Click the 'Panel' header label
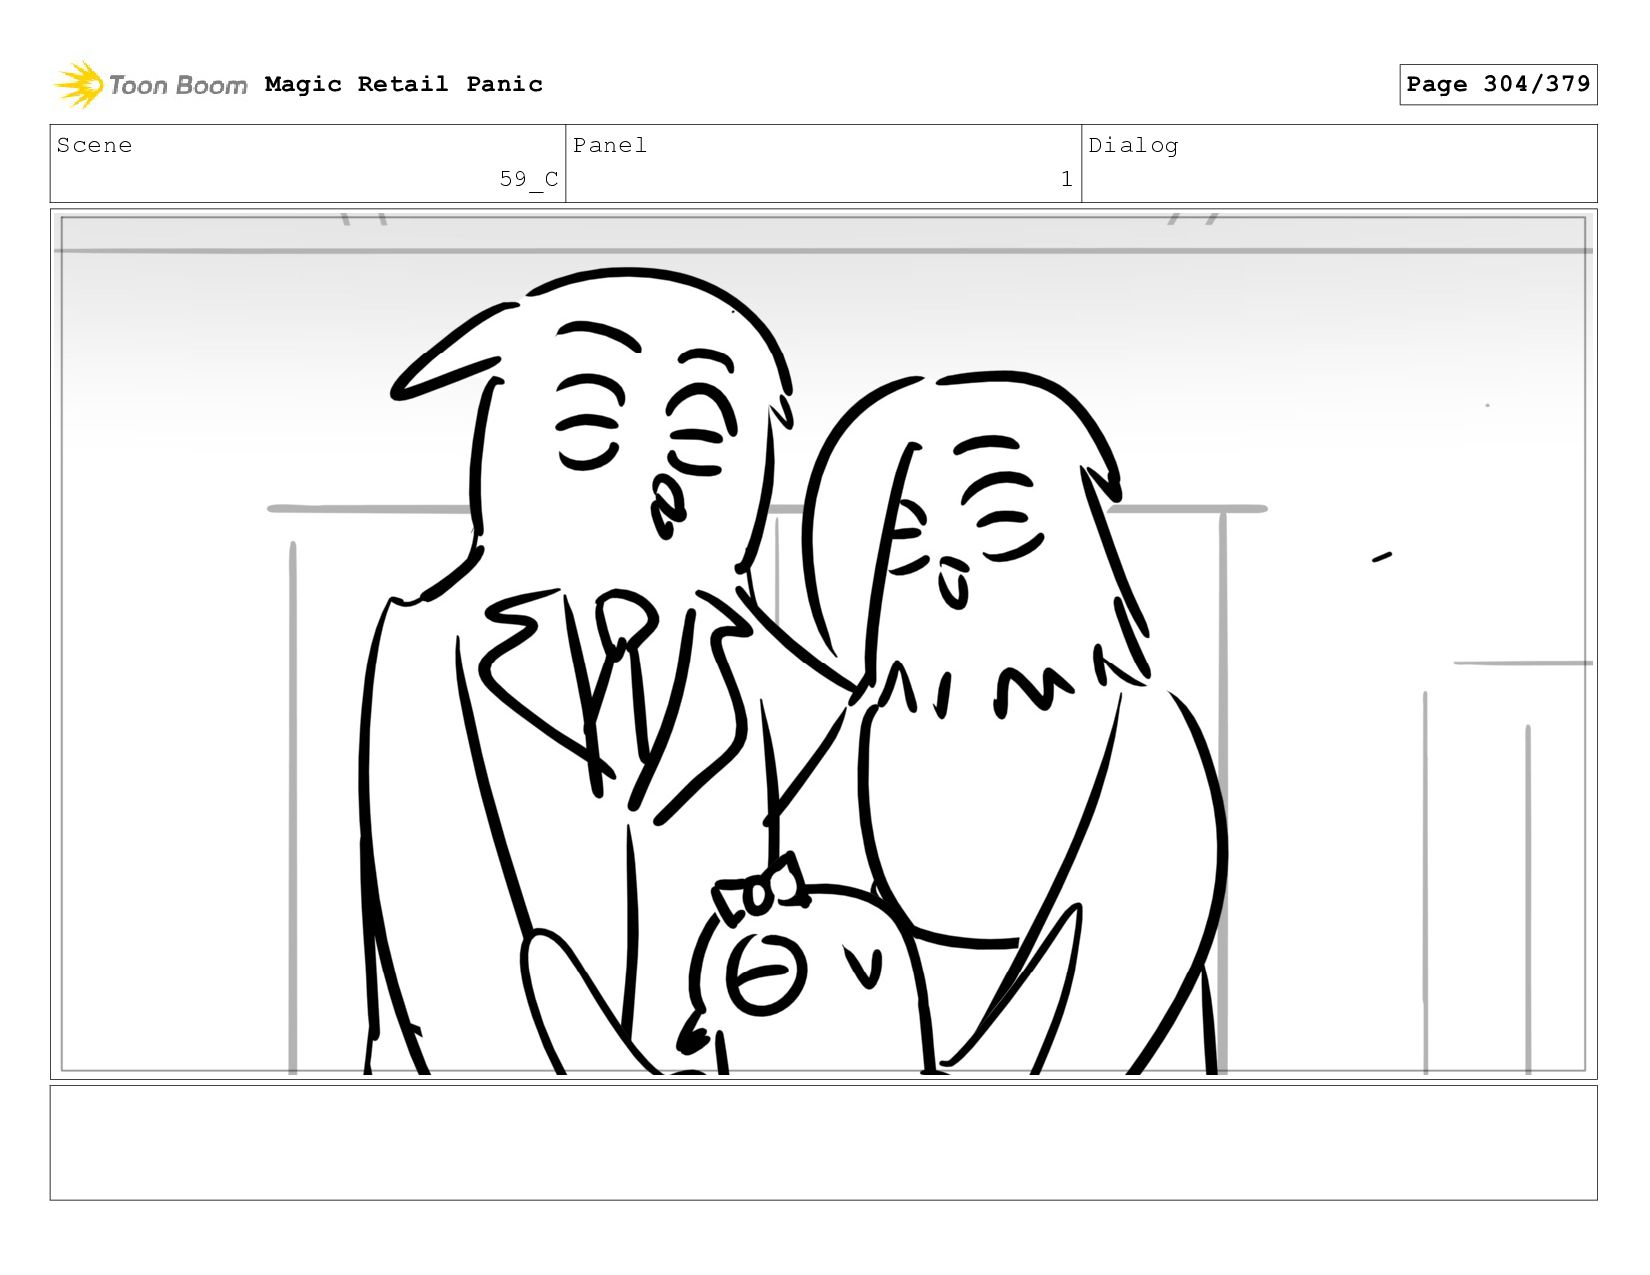 click(x=610, y=145)
